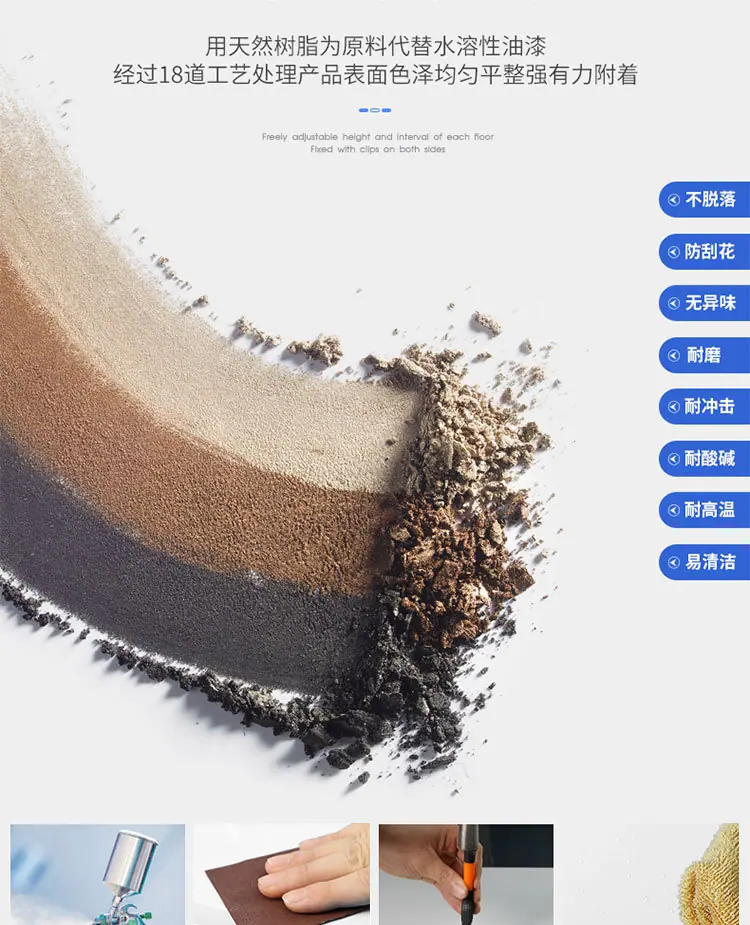Open the sandpaper hand thumbnail
Viewport: 750px width, 925px height.
coord(282,874)
